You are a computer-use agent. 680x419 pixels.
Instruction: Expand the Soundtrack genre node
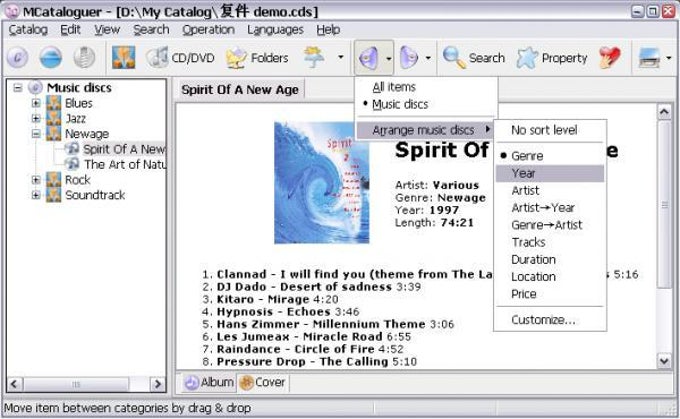pos(36,195)
